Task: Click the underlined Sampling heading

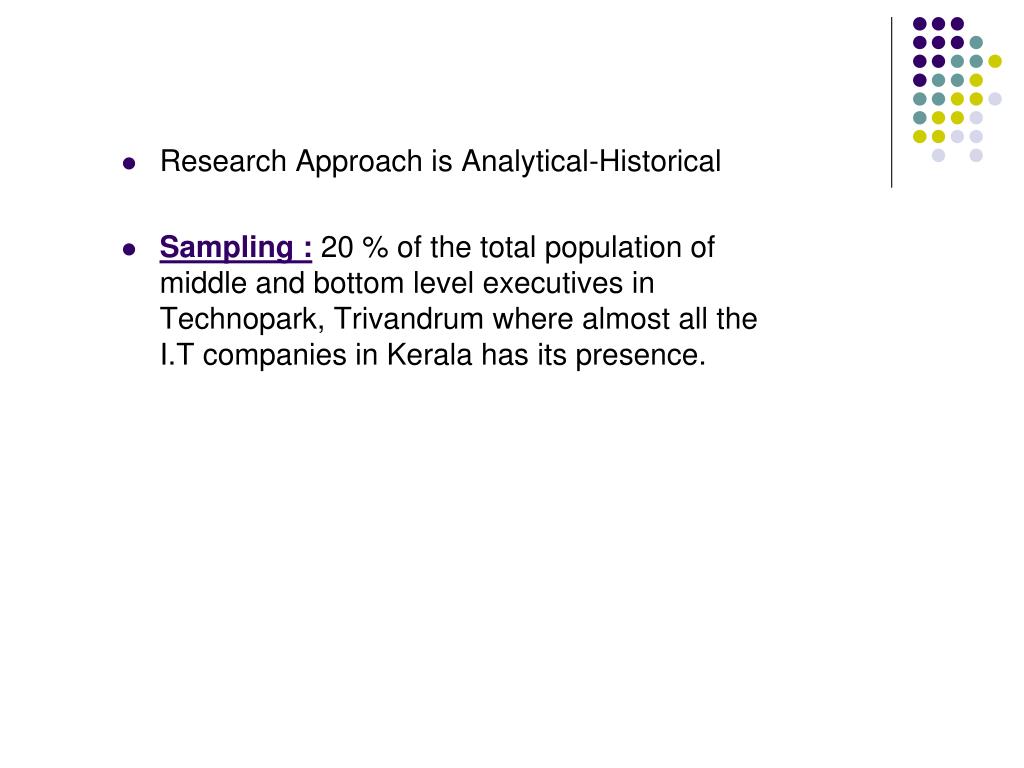Action: [236, 249]
